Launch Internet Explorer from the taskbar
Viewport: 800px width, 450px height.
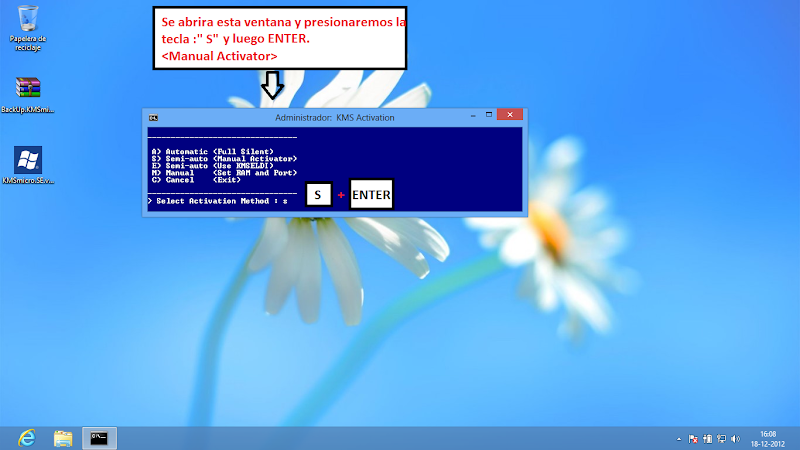(x=27, y=438)
